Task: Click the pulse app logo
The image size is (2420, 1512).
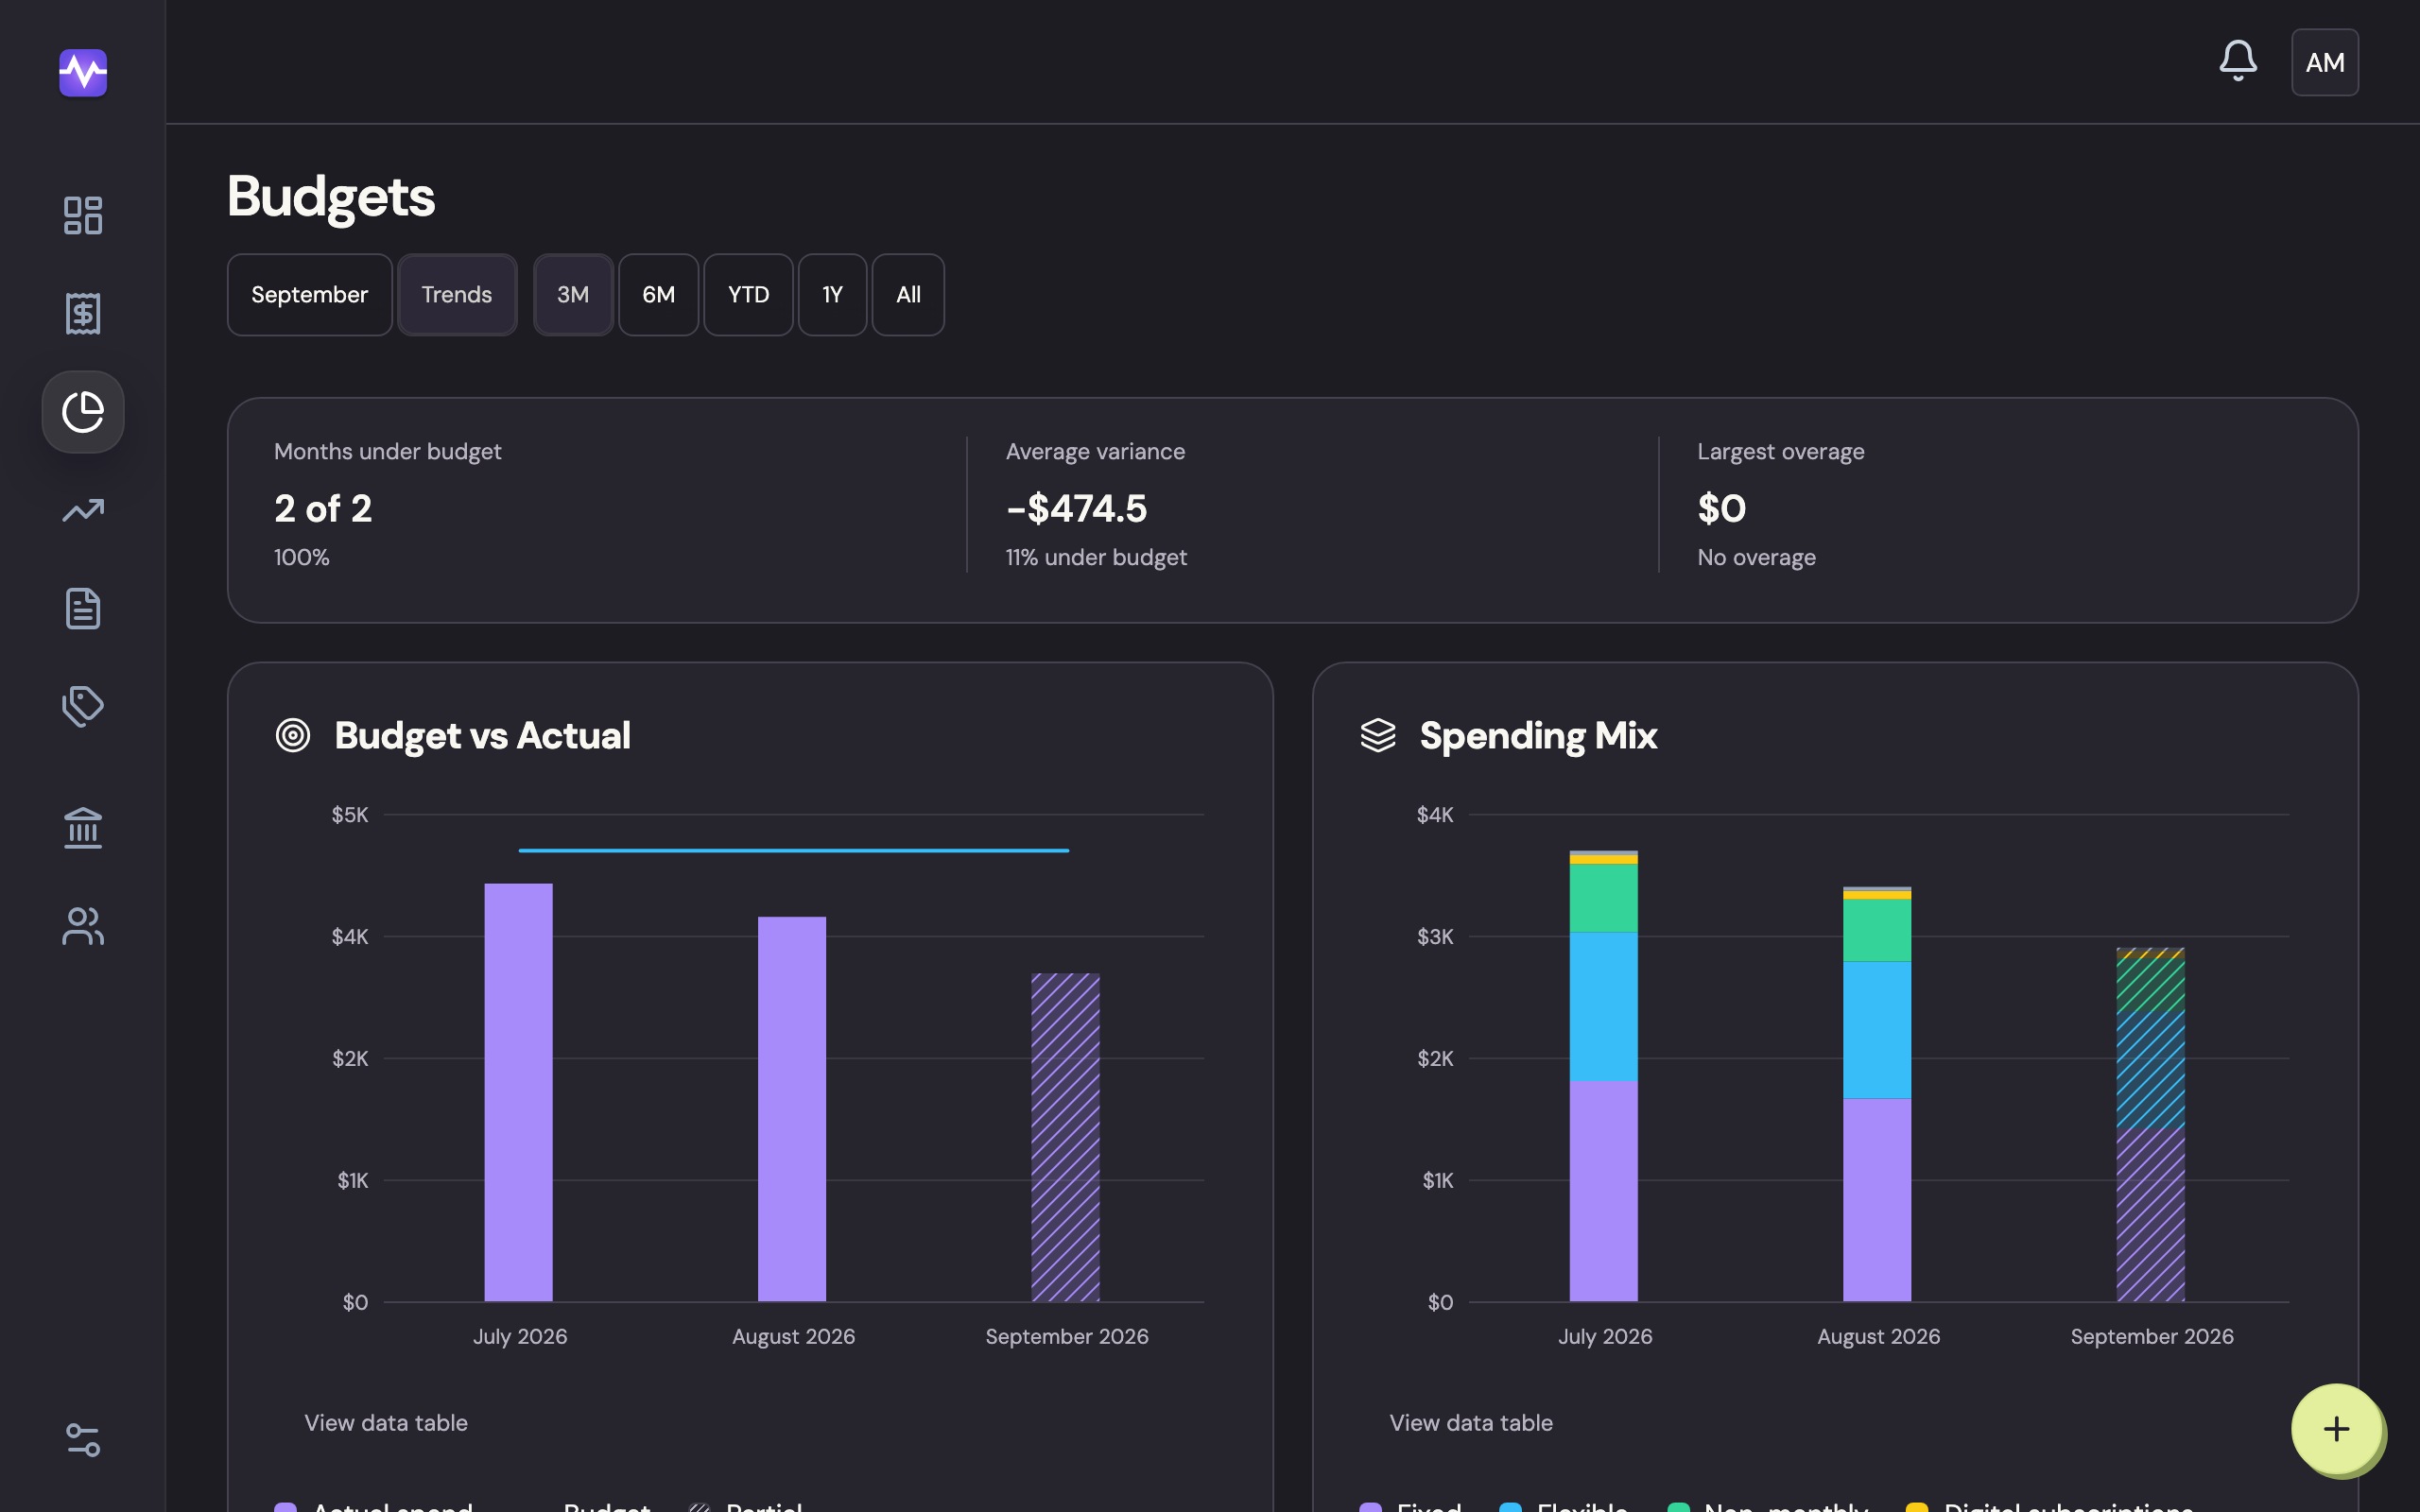Action: (83, 73)
